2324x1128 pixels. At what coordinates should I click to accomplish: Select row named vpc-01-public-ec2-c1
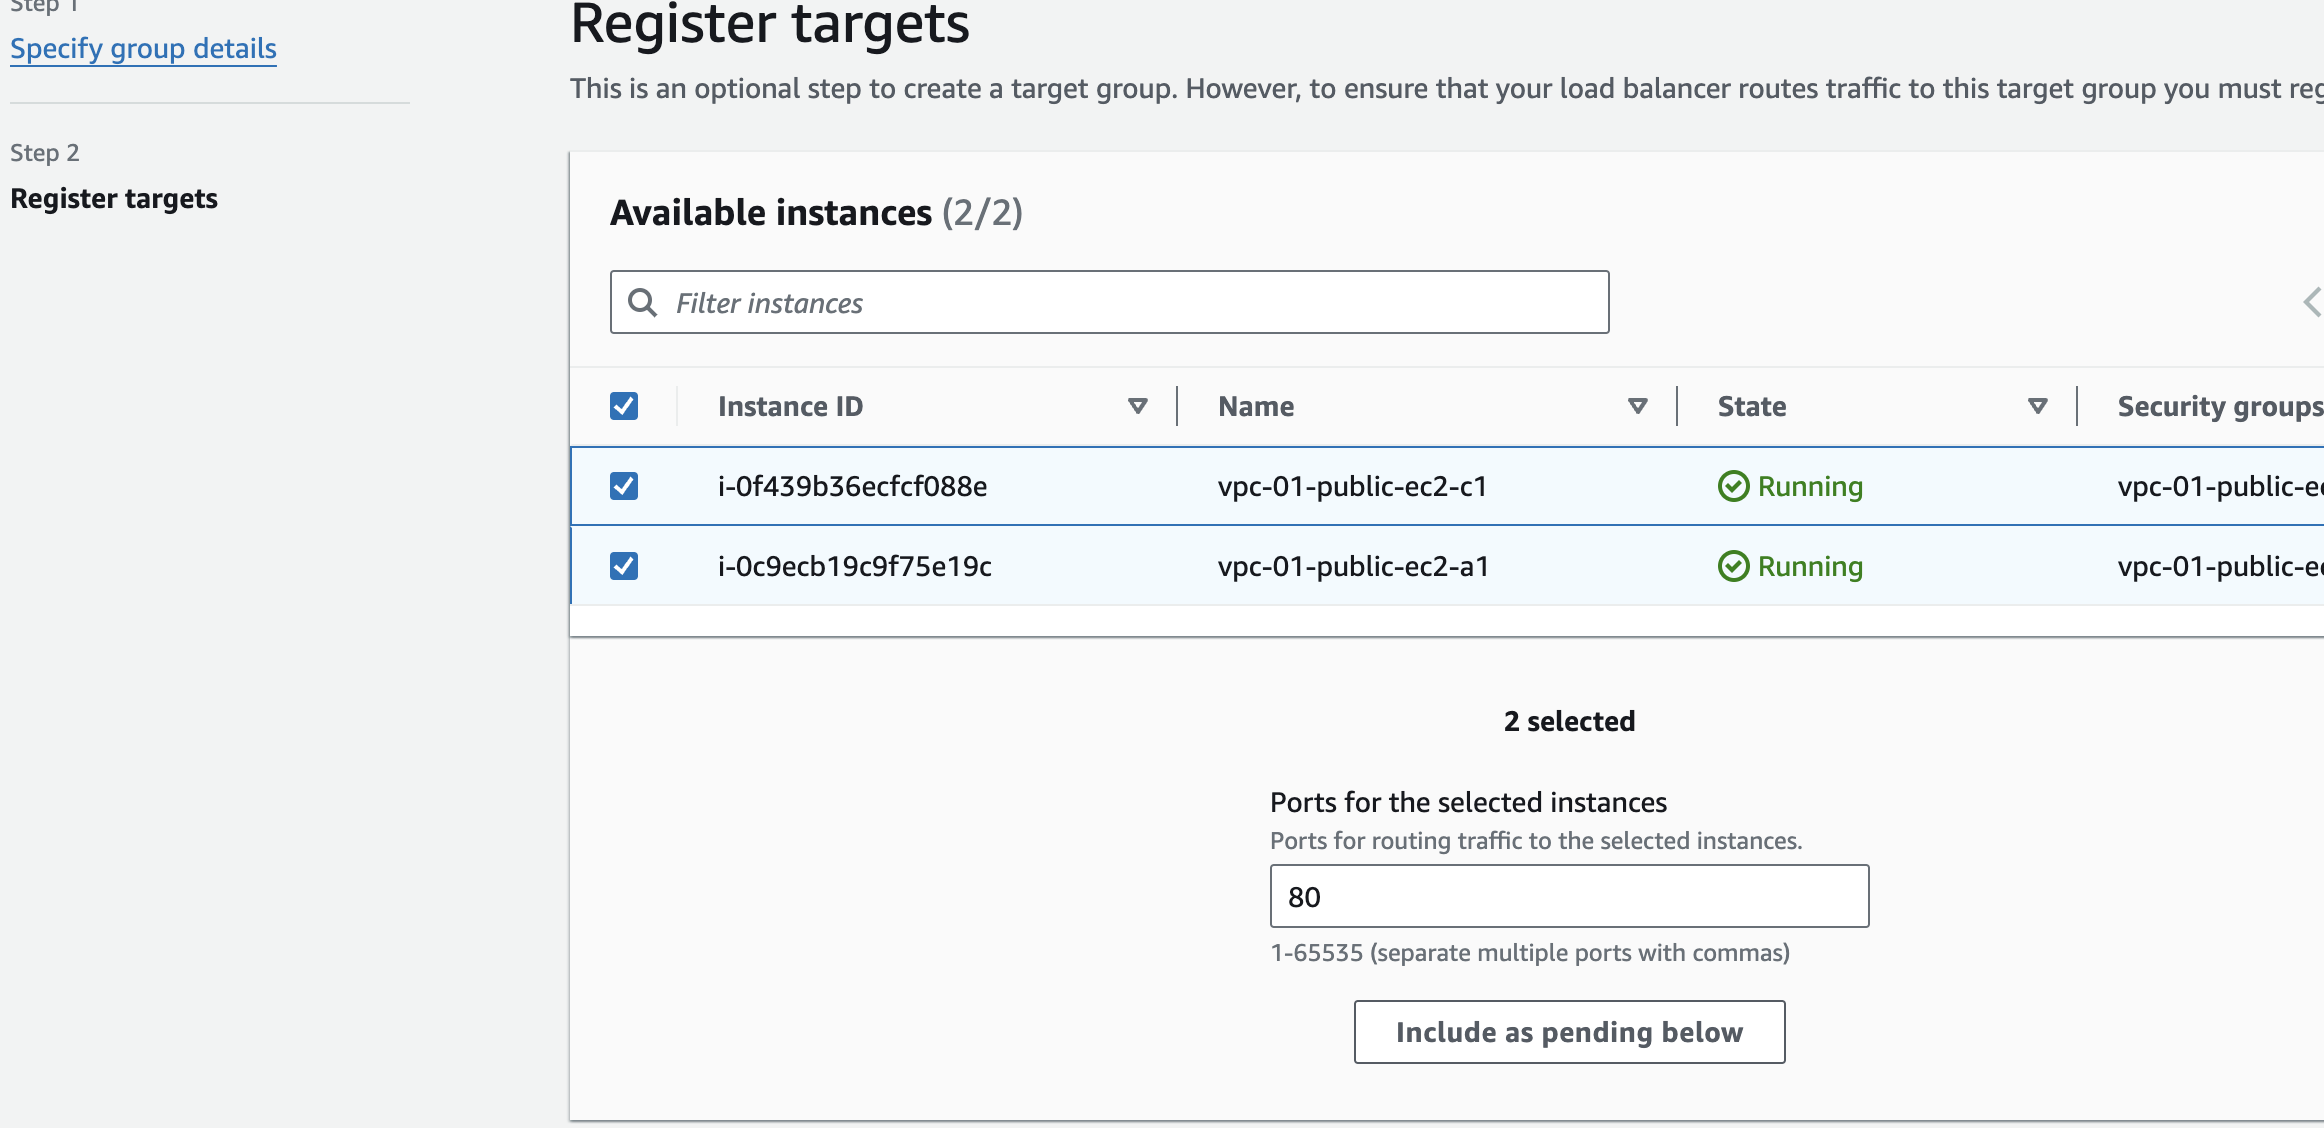click(1352, 487)
